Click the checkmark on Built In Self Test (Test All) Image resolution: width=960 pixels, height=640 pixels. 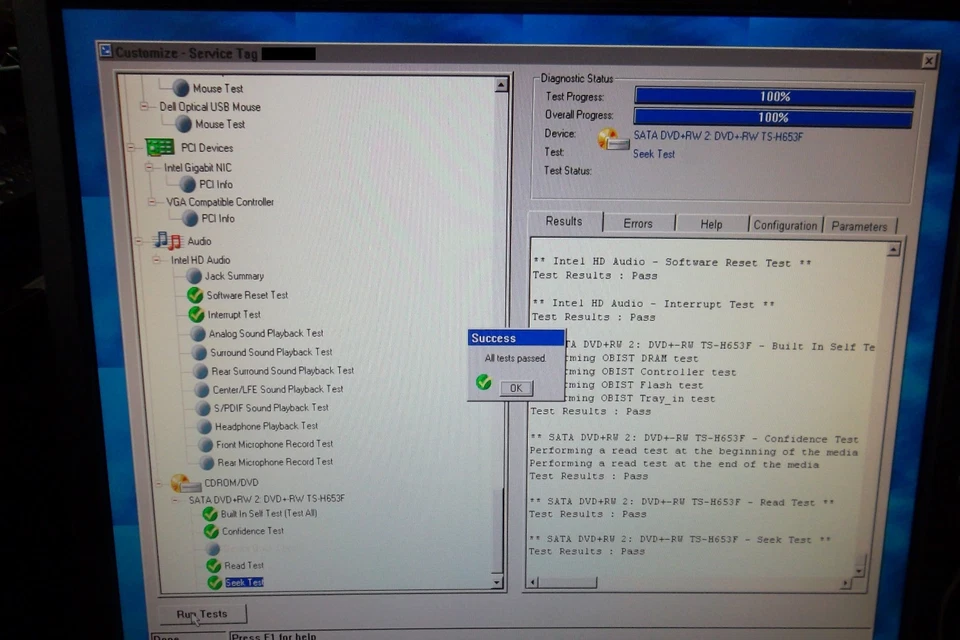(x=210, y=514)
